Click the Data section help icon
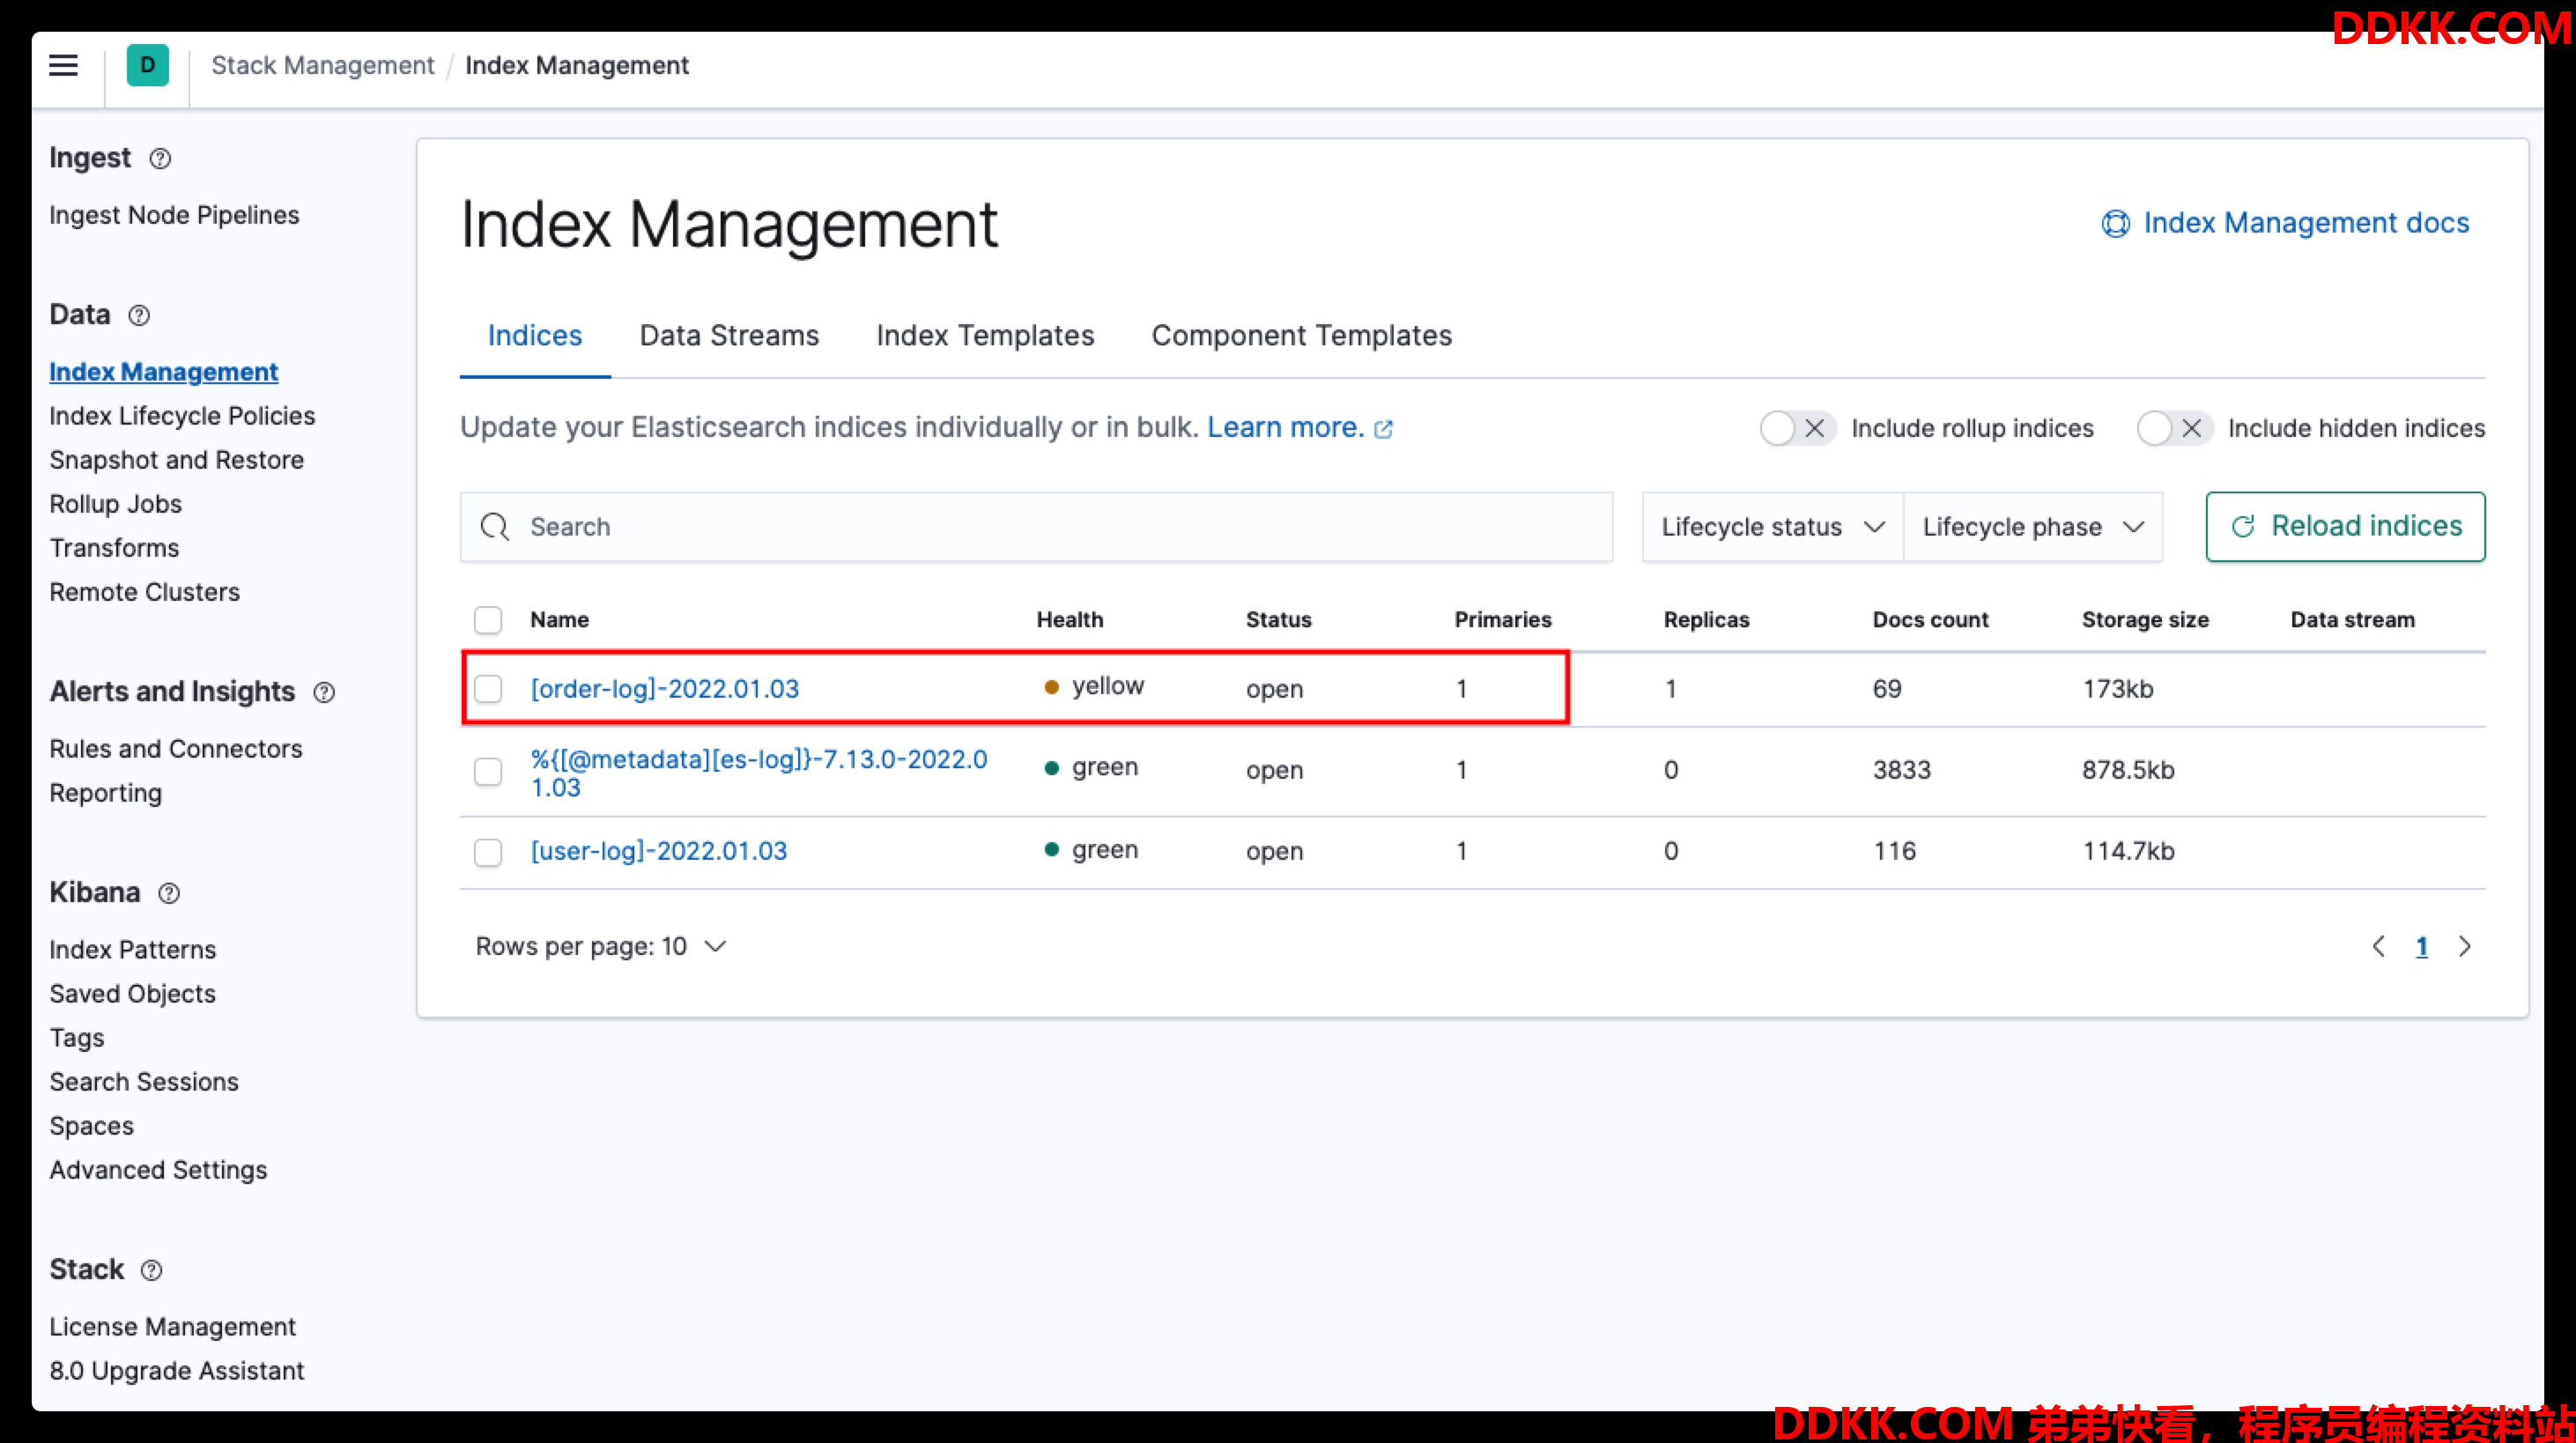The height and width of the screenshot is (1443, 2576). [x=139, y=316]
